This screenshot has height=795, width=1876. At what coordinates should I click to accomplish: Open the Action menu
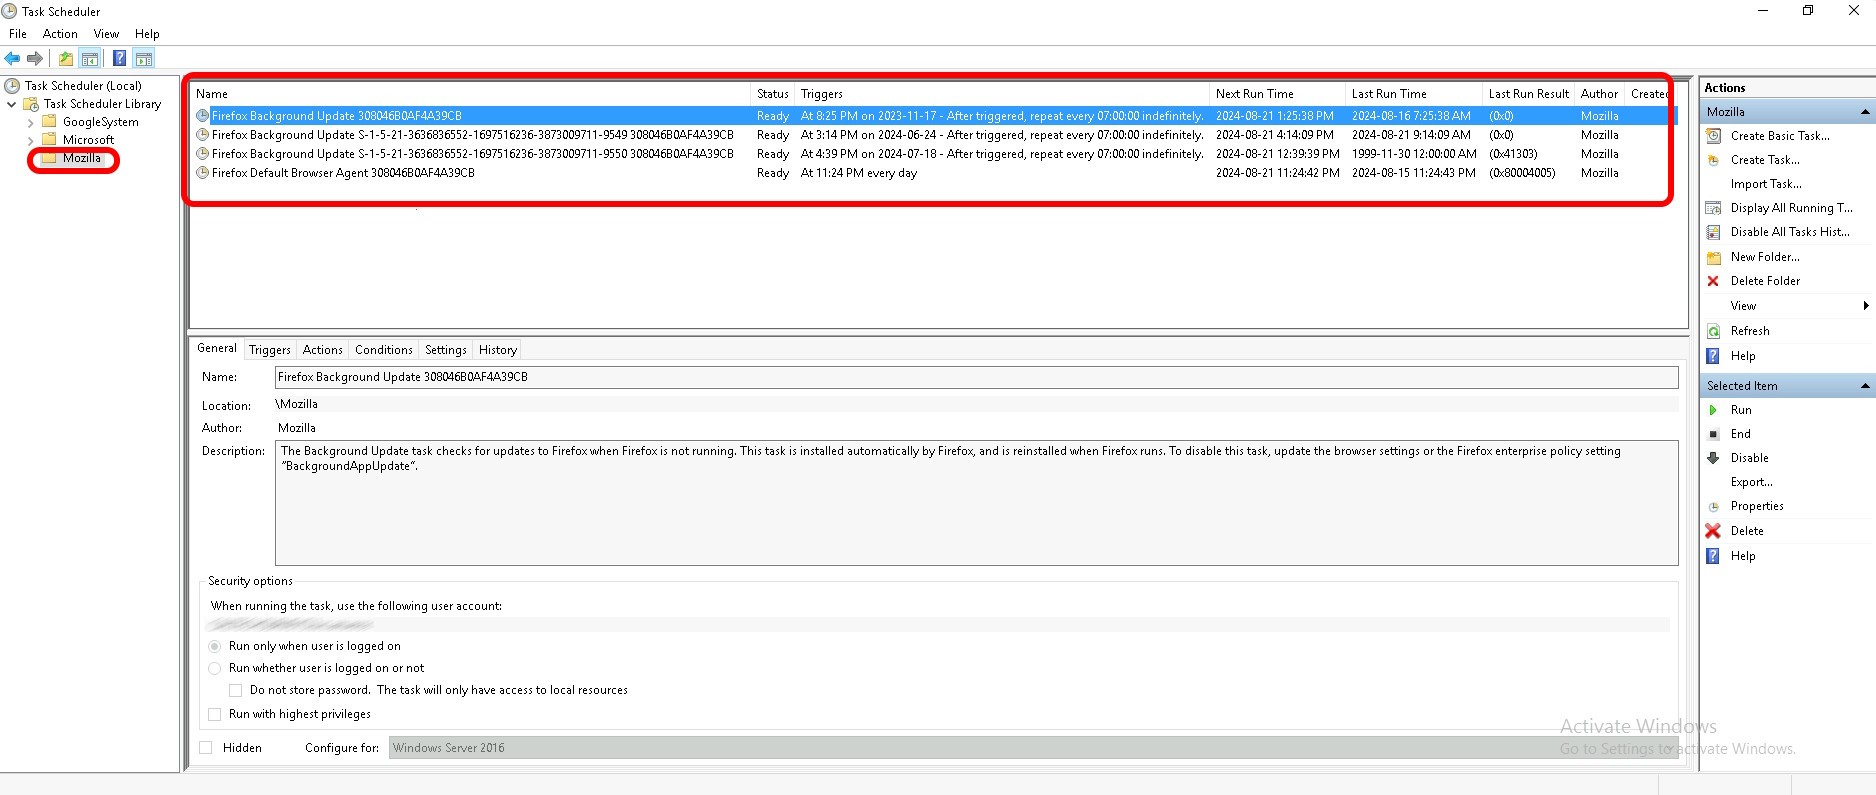point(60,34)
